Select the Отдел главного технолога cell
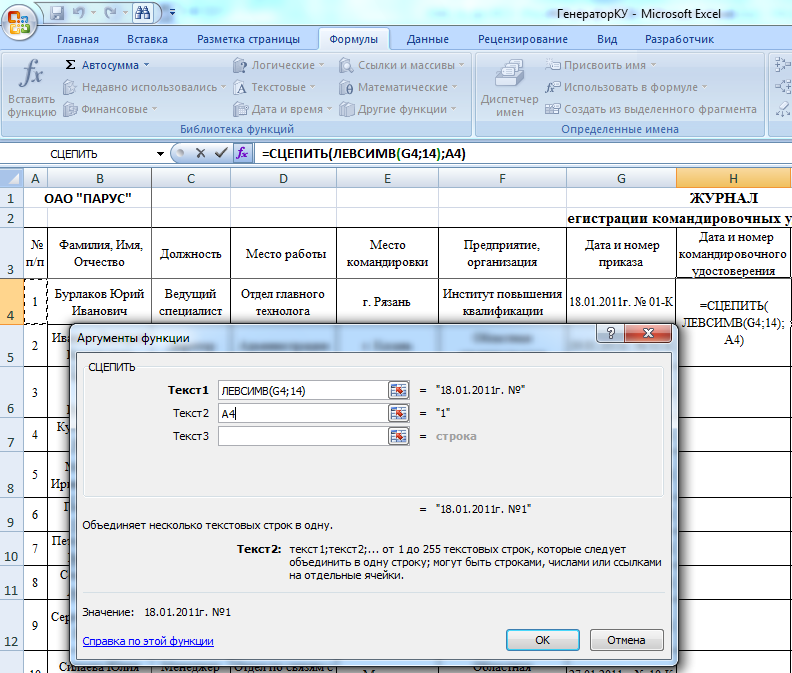The height and width of the screenshot is (673, 792). [x=283, y=302]
